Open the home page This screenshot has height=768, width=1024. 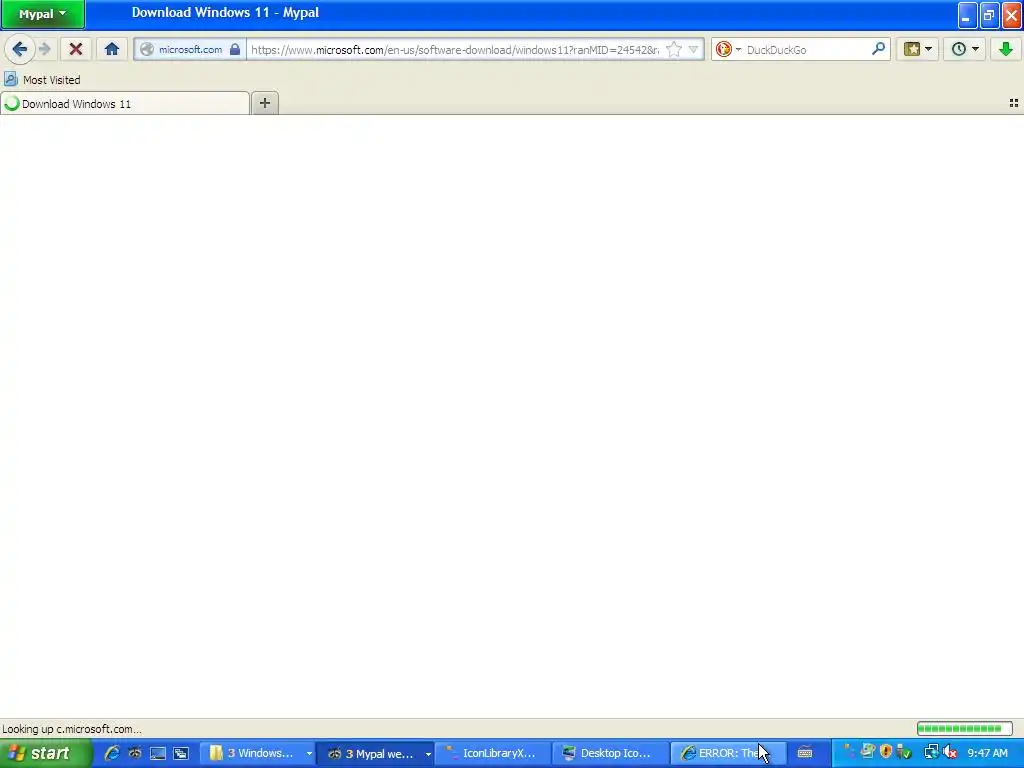[112, 49]
